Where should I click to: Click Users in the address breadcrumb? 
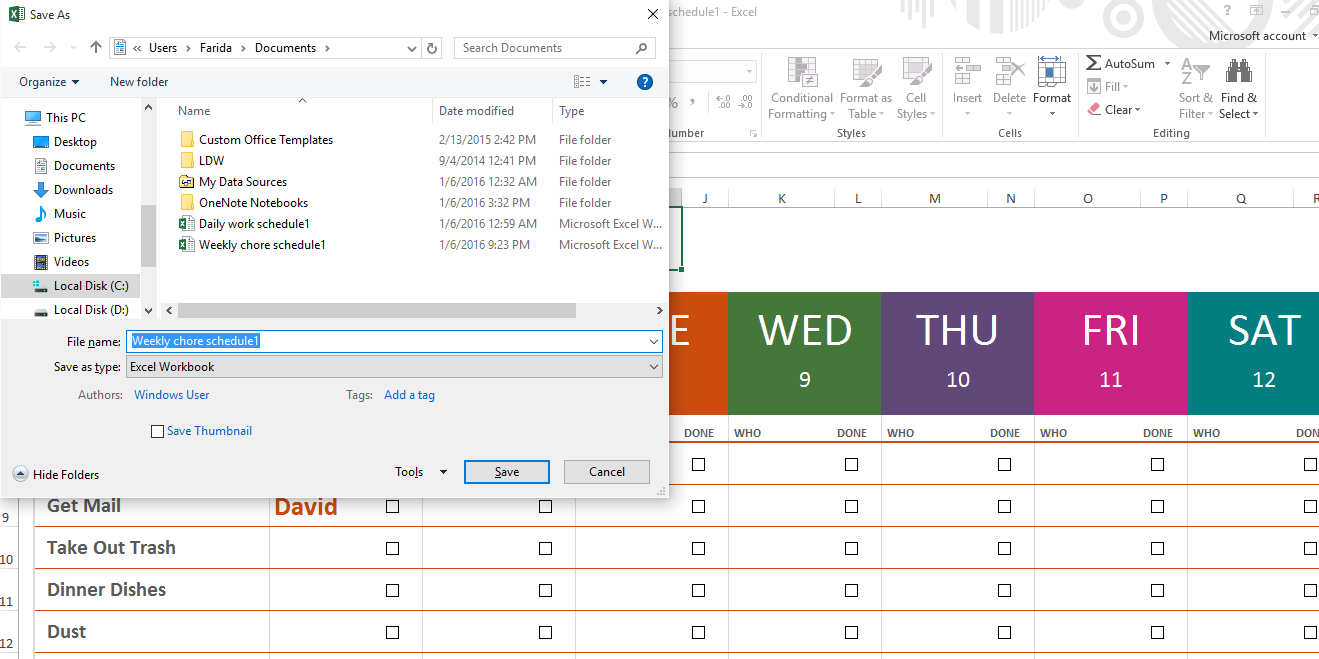163,48
